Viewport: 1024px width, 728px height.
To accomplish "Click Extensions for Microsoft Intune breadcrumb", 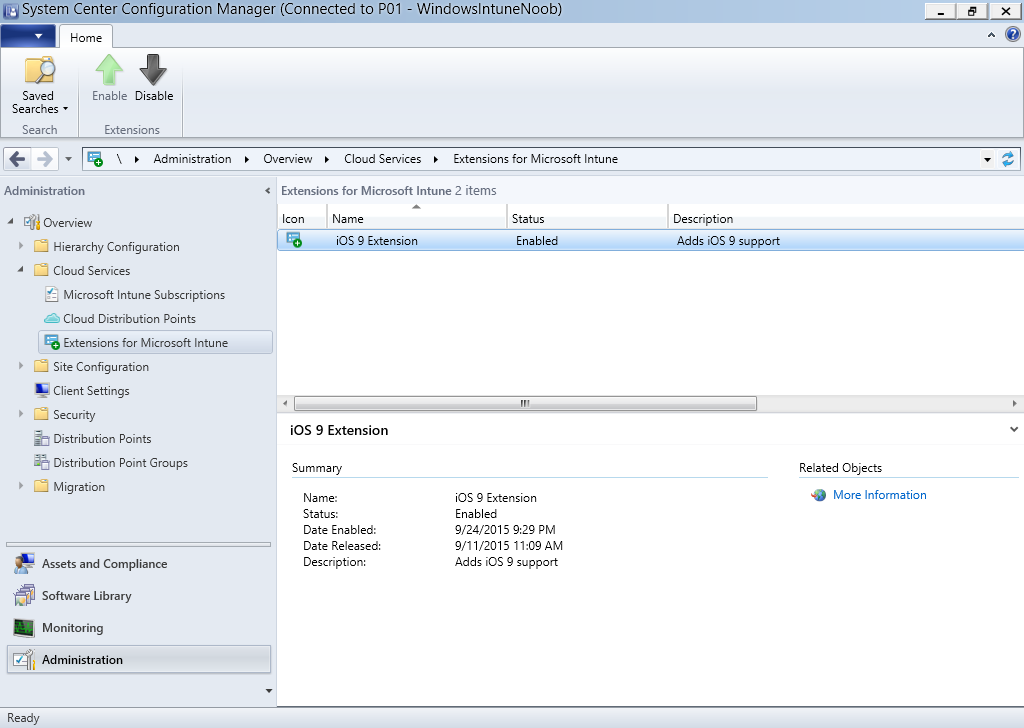I will coord(536,159).
